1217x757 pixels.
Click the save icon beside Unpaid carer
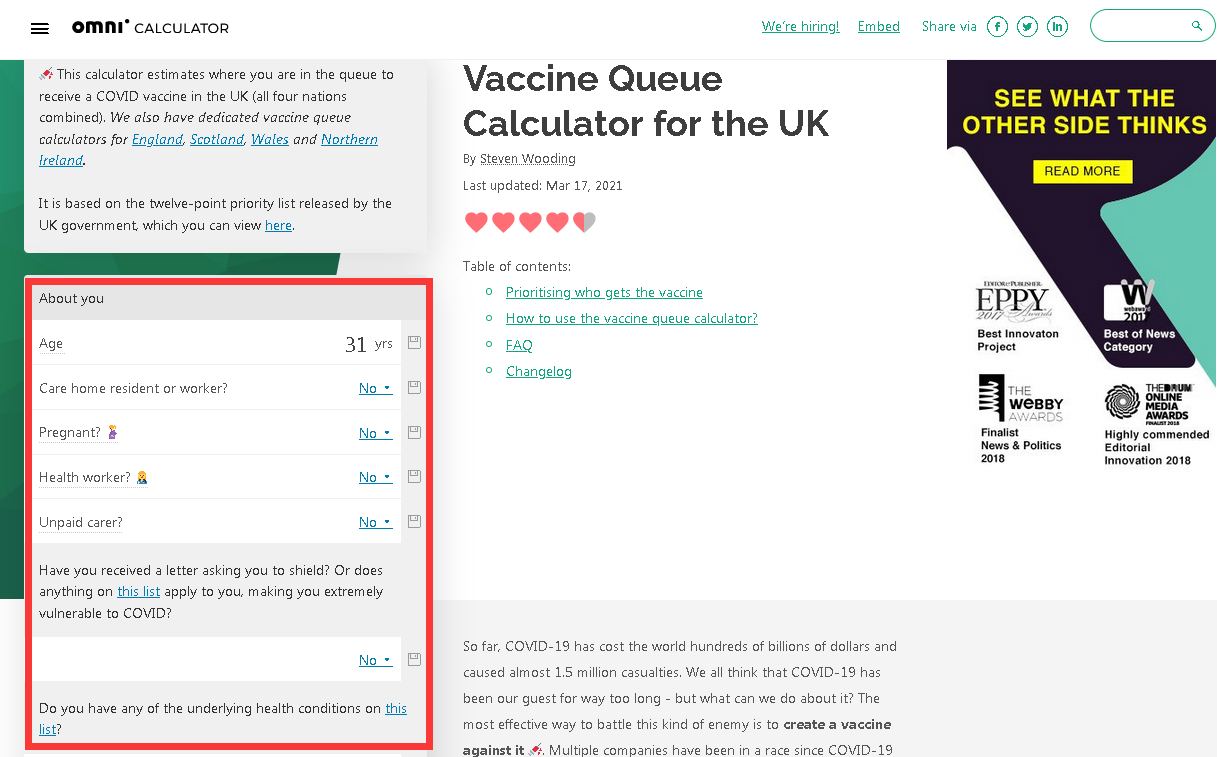(x=414, y=521)
